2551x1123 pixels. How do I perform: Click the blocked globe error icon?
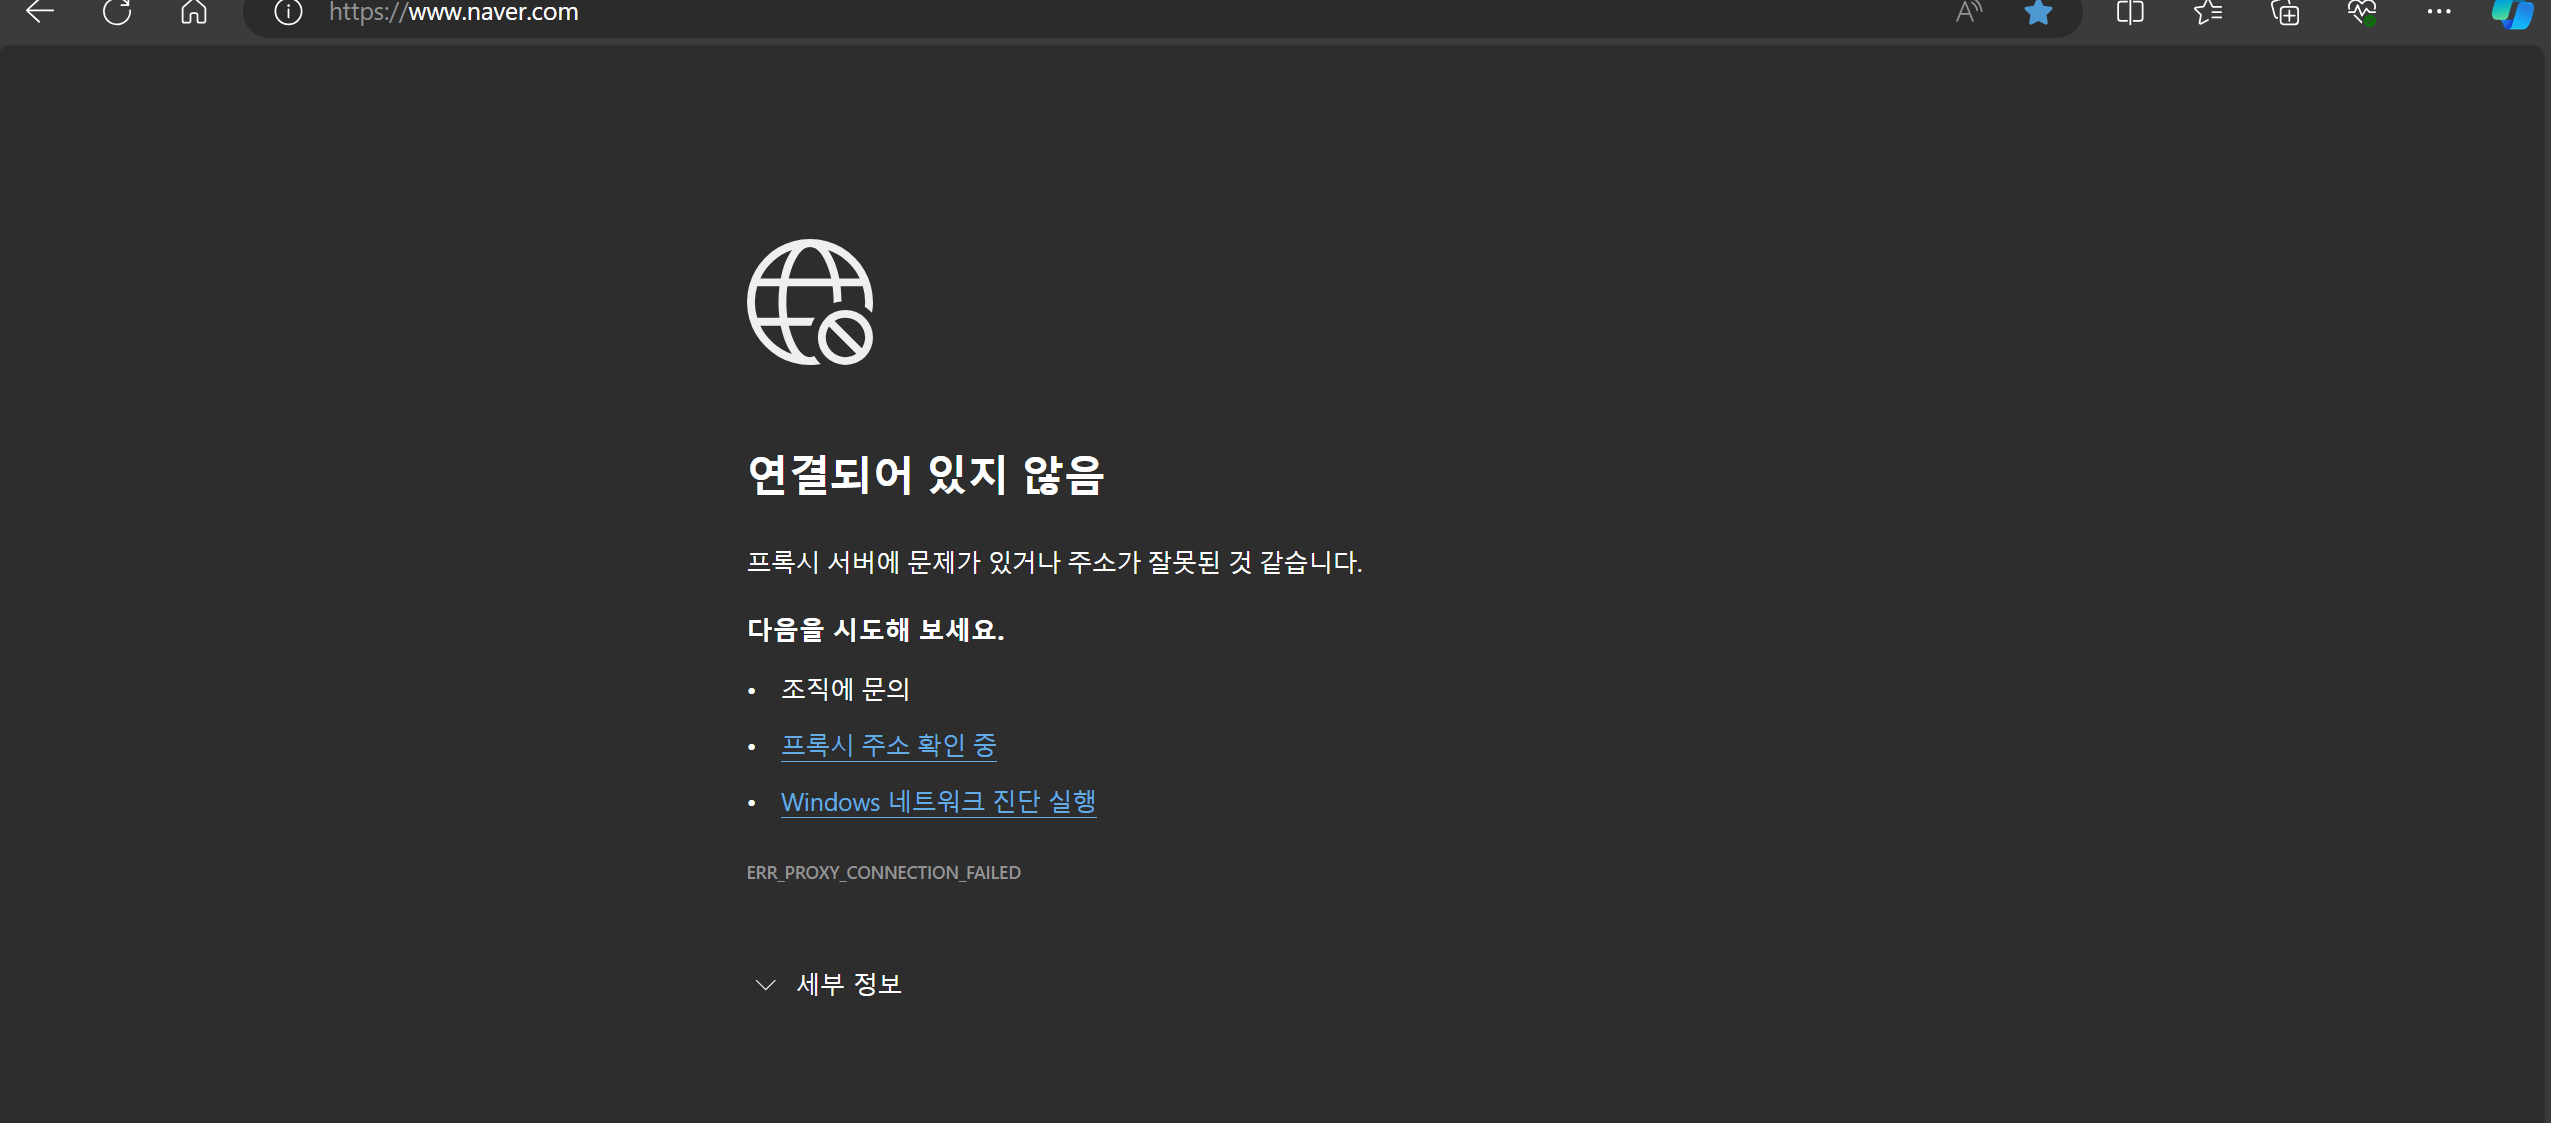point(810,302)
